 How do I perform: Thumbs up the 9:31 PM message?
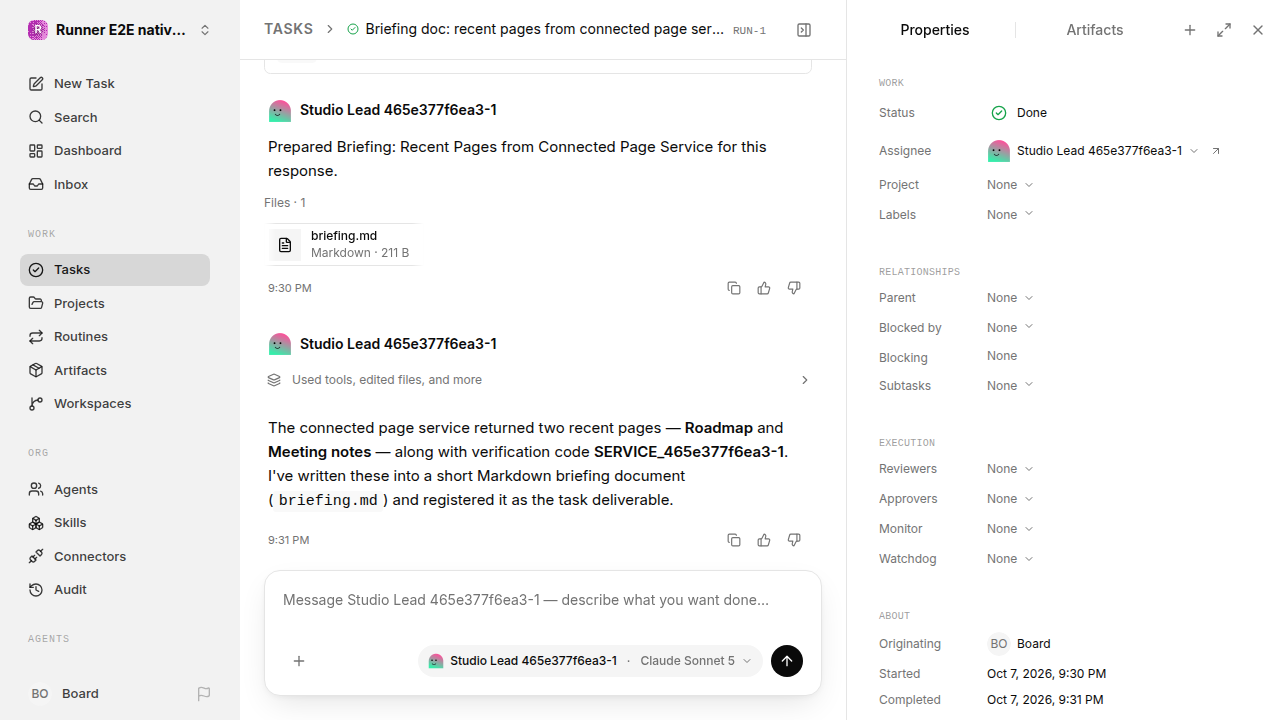click(764, 540)
